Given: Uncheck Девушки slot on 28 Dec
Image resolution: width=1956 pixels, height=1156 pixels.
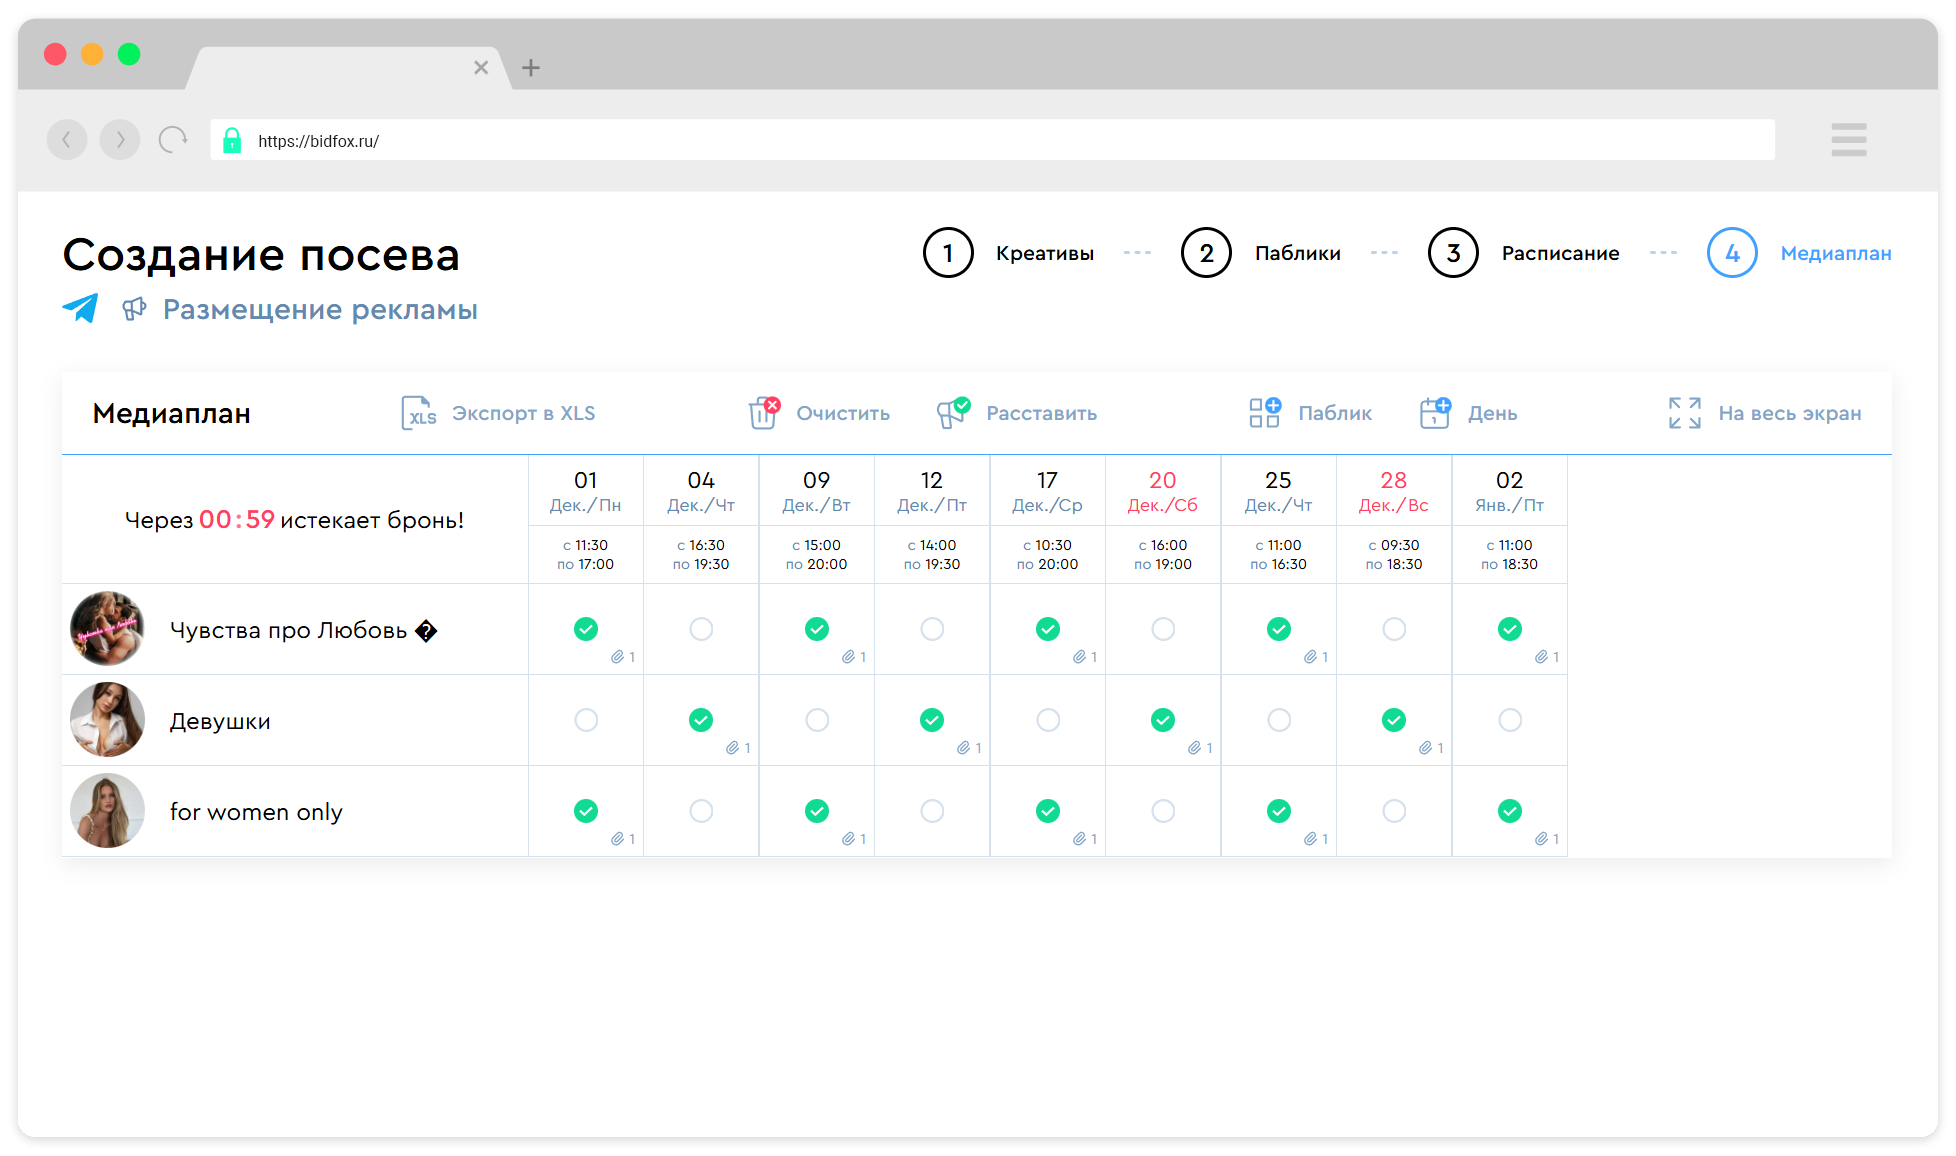Looking at the screenshot, I should pyautogui.click(x=1393, y=720).
